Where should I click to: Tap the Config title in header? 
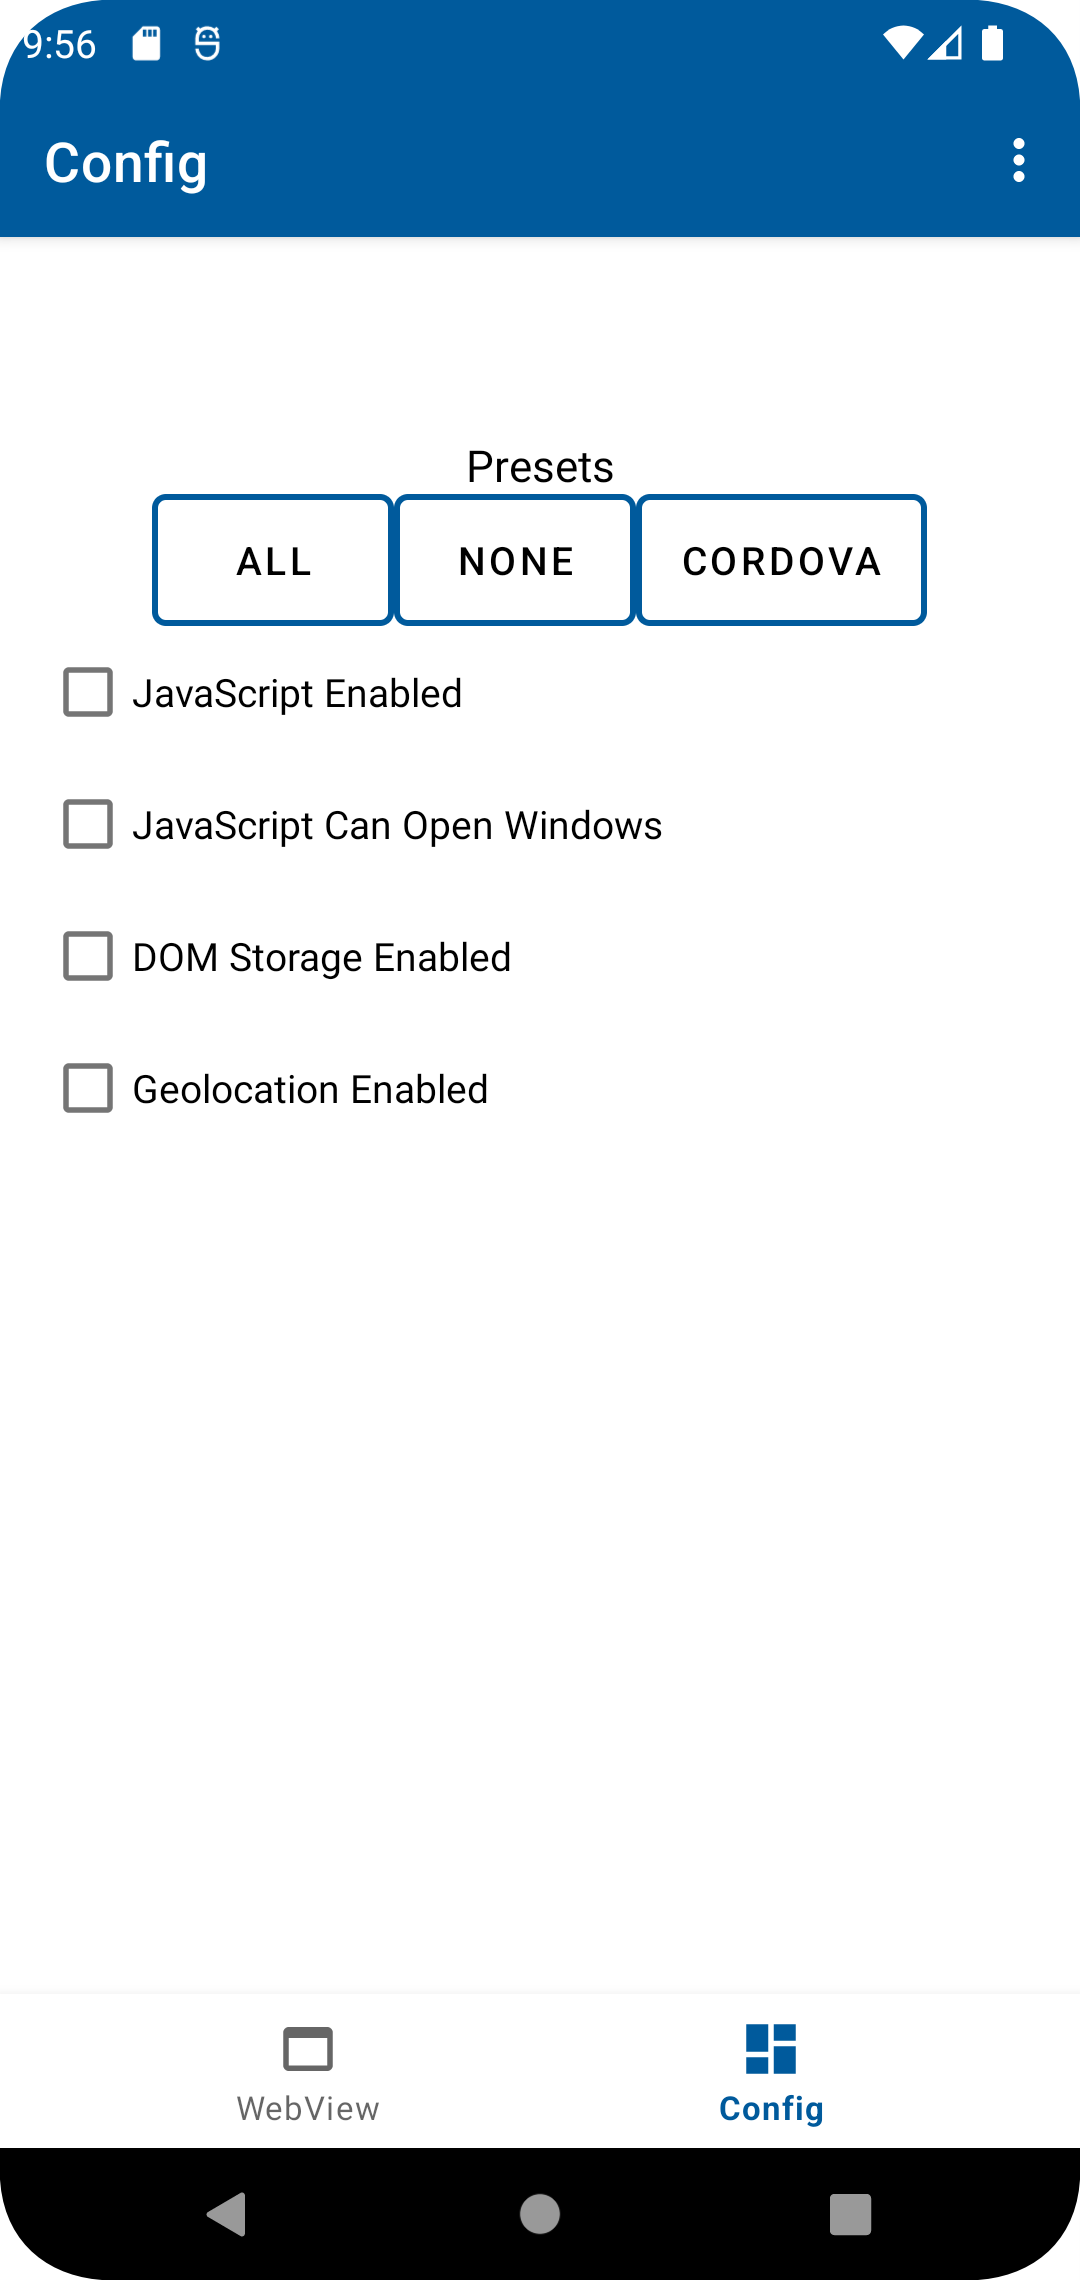(126, 163)
